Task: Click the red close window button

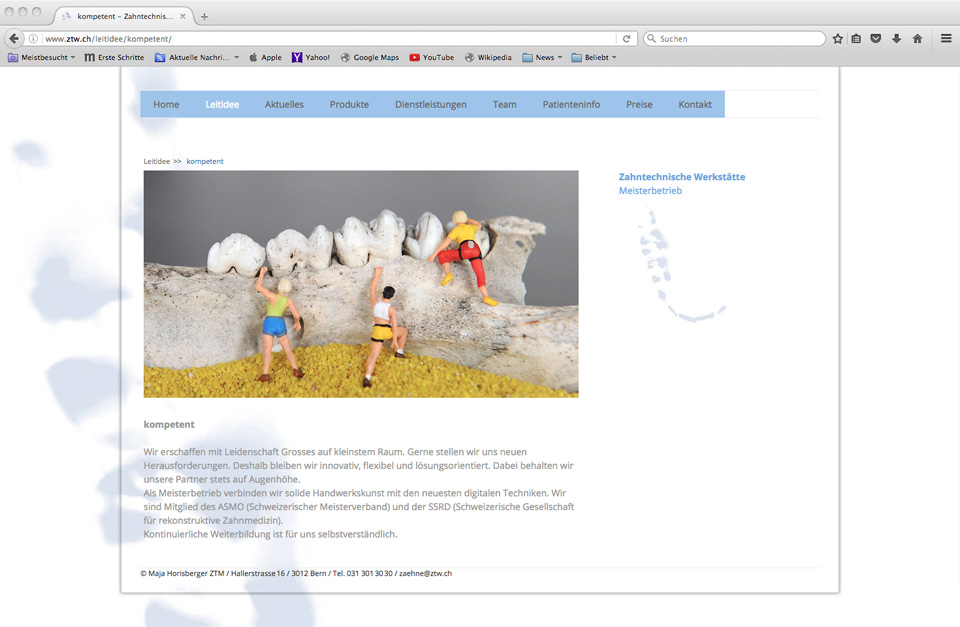Action: (9, 12)
